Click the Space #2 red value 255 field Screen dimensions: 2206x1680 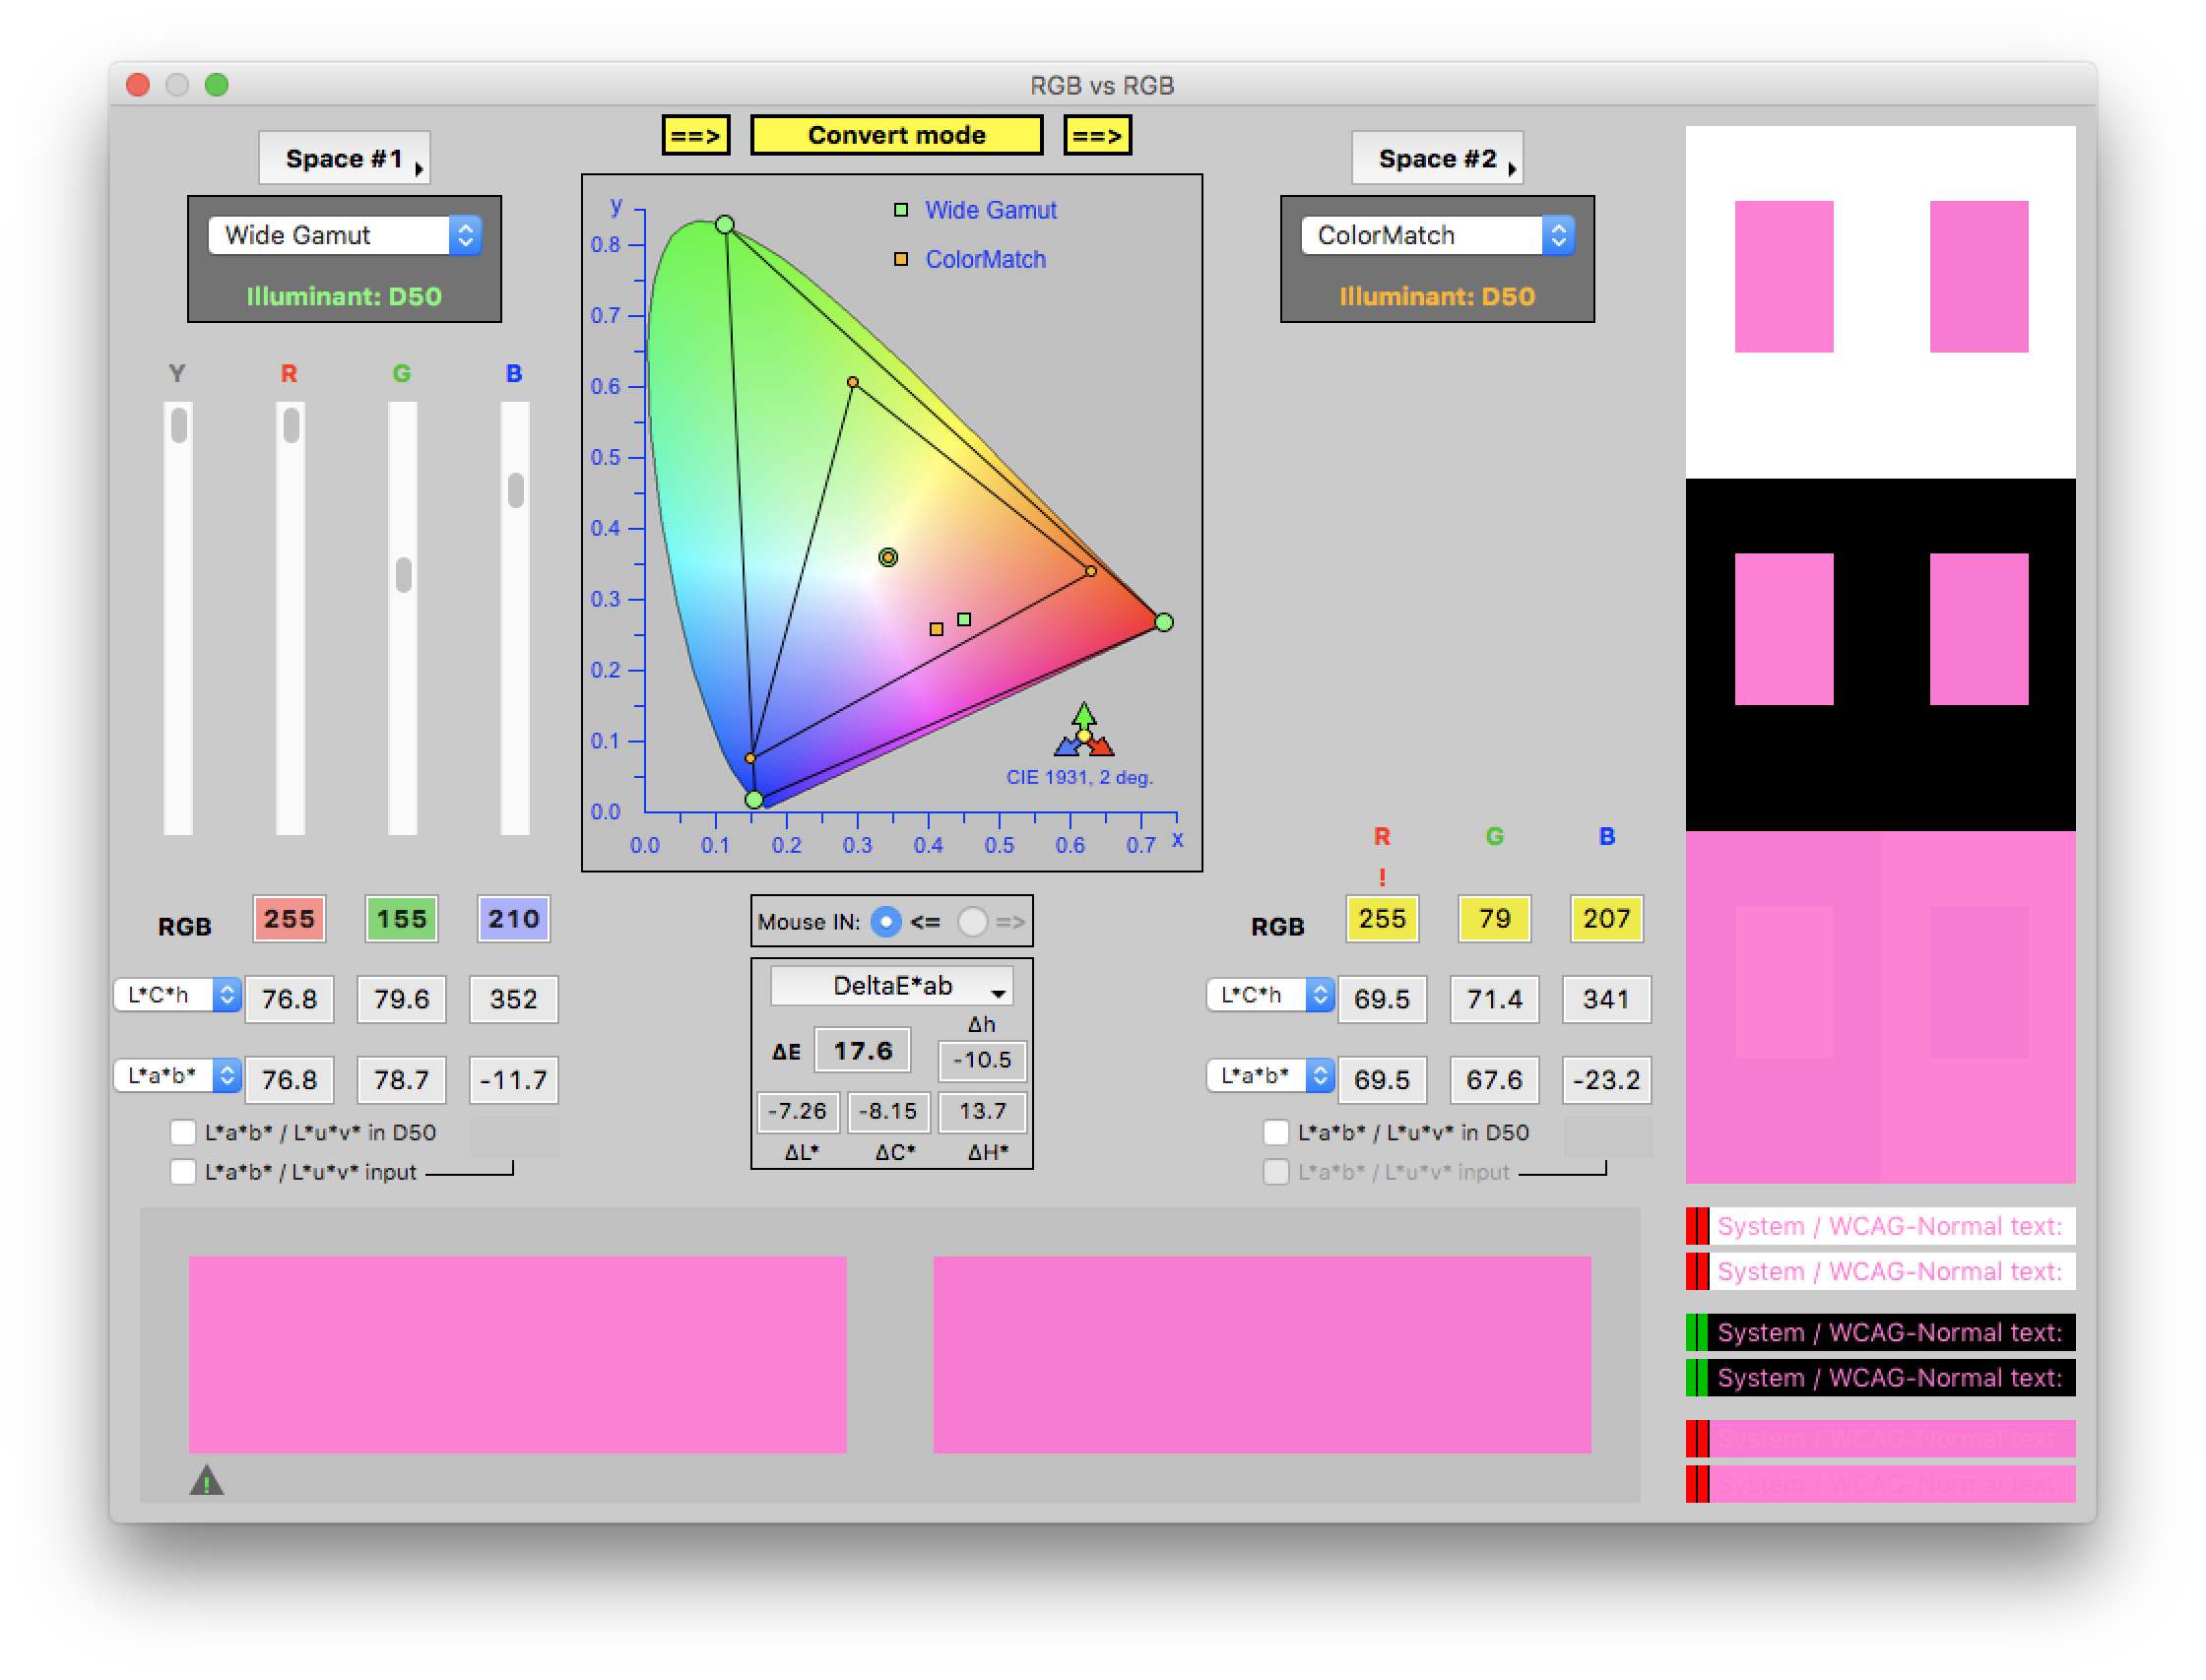[1382, 919]
